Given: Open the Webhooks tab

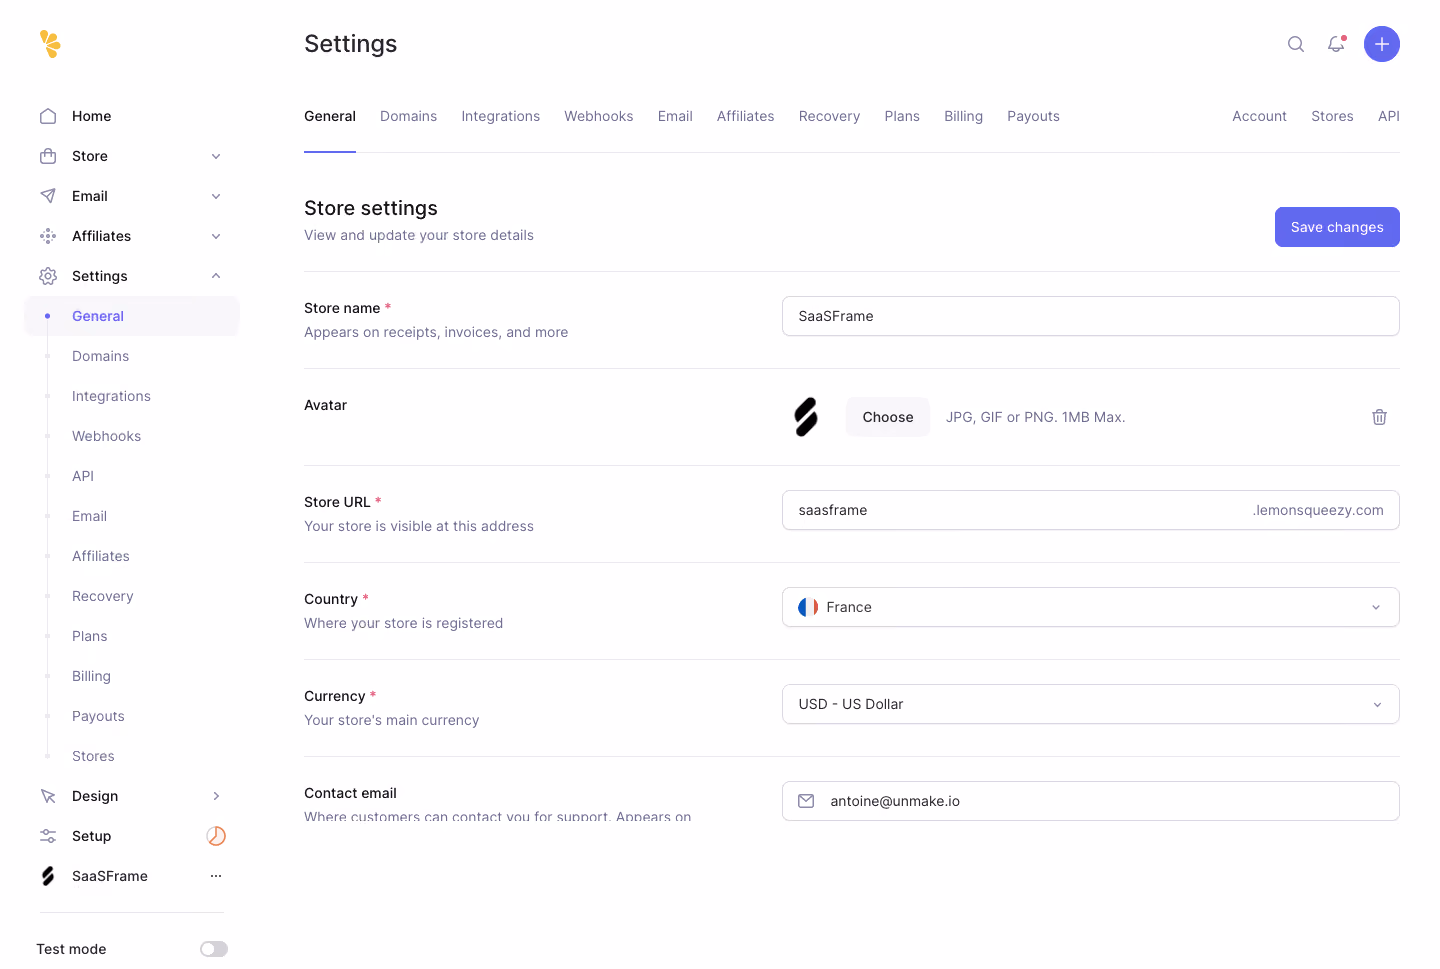Looking at the screenshot, I should (x=598, y=116).
